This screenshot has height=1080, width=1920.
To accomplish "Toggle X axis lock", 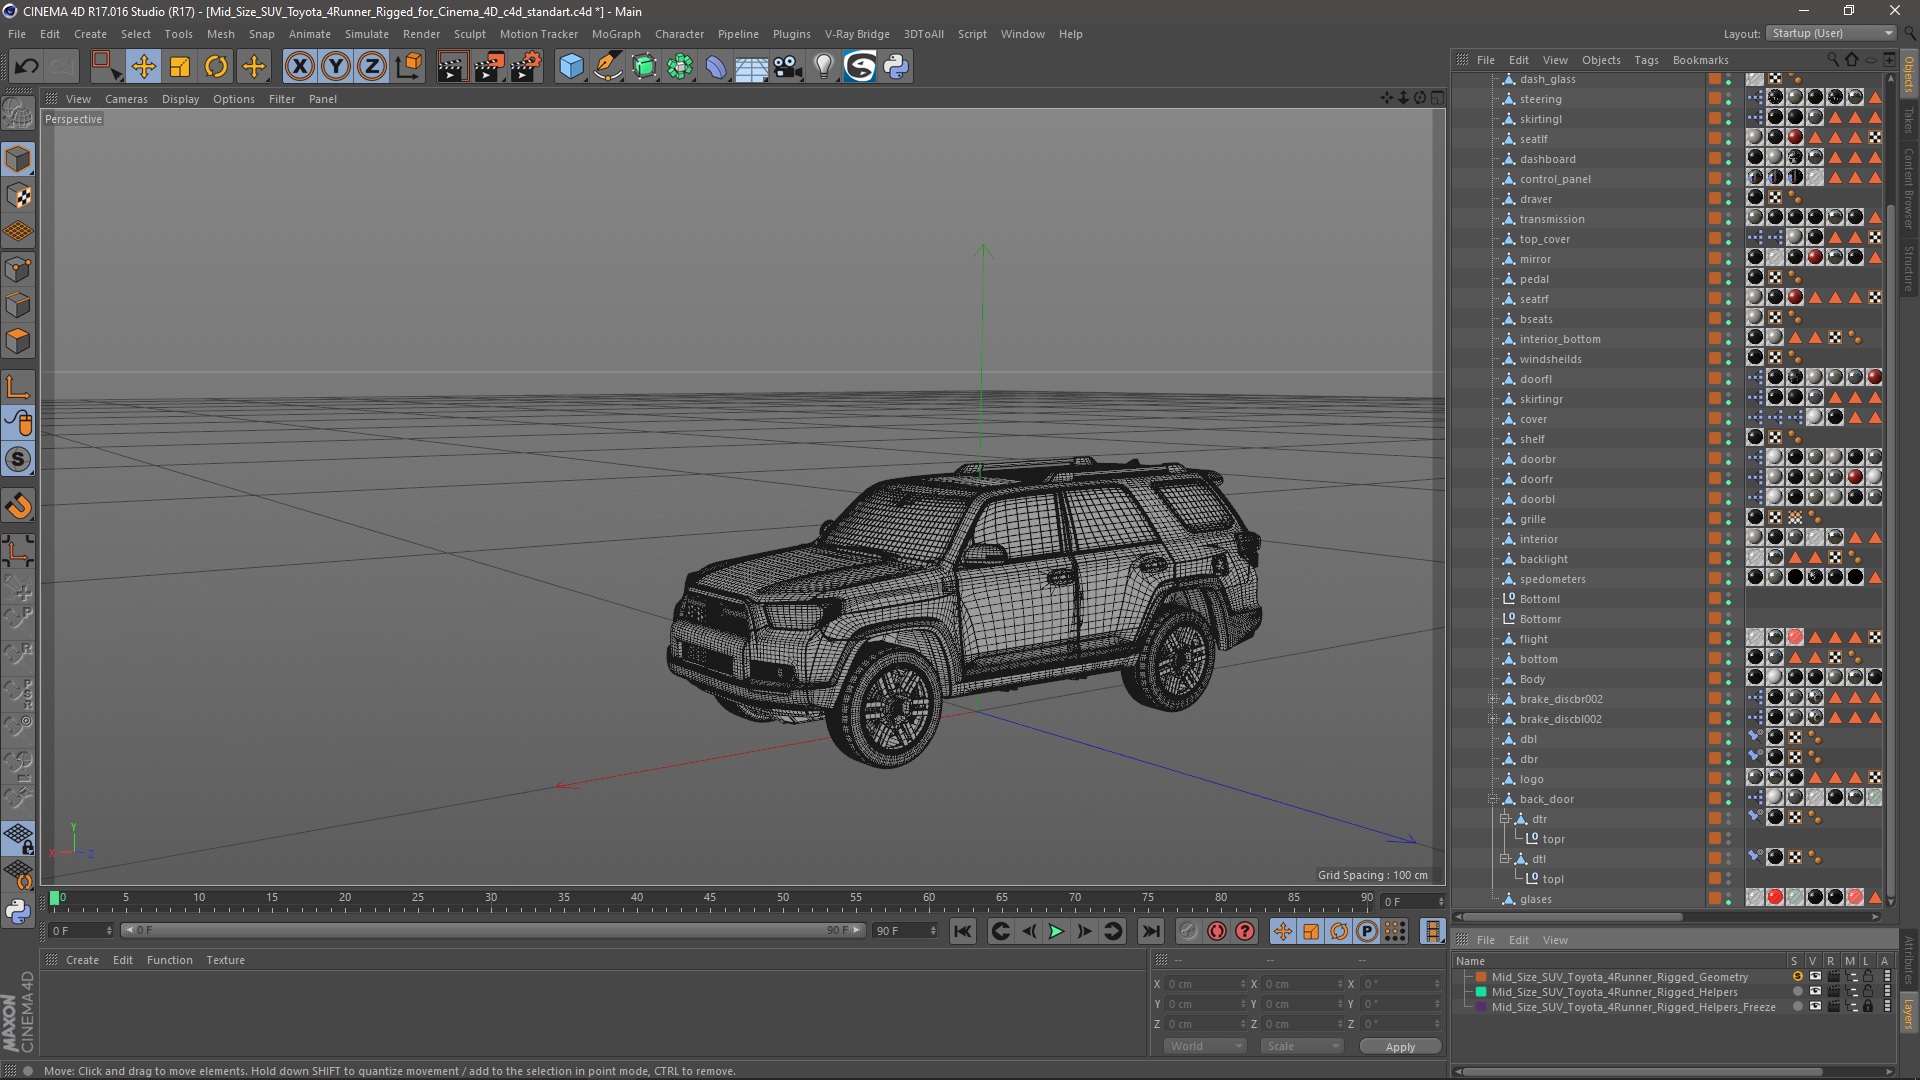I will (x=299, y=67).
